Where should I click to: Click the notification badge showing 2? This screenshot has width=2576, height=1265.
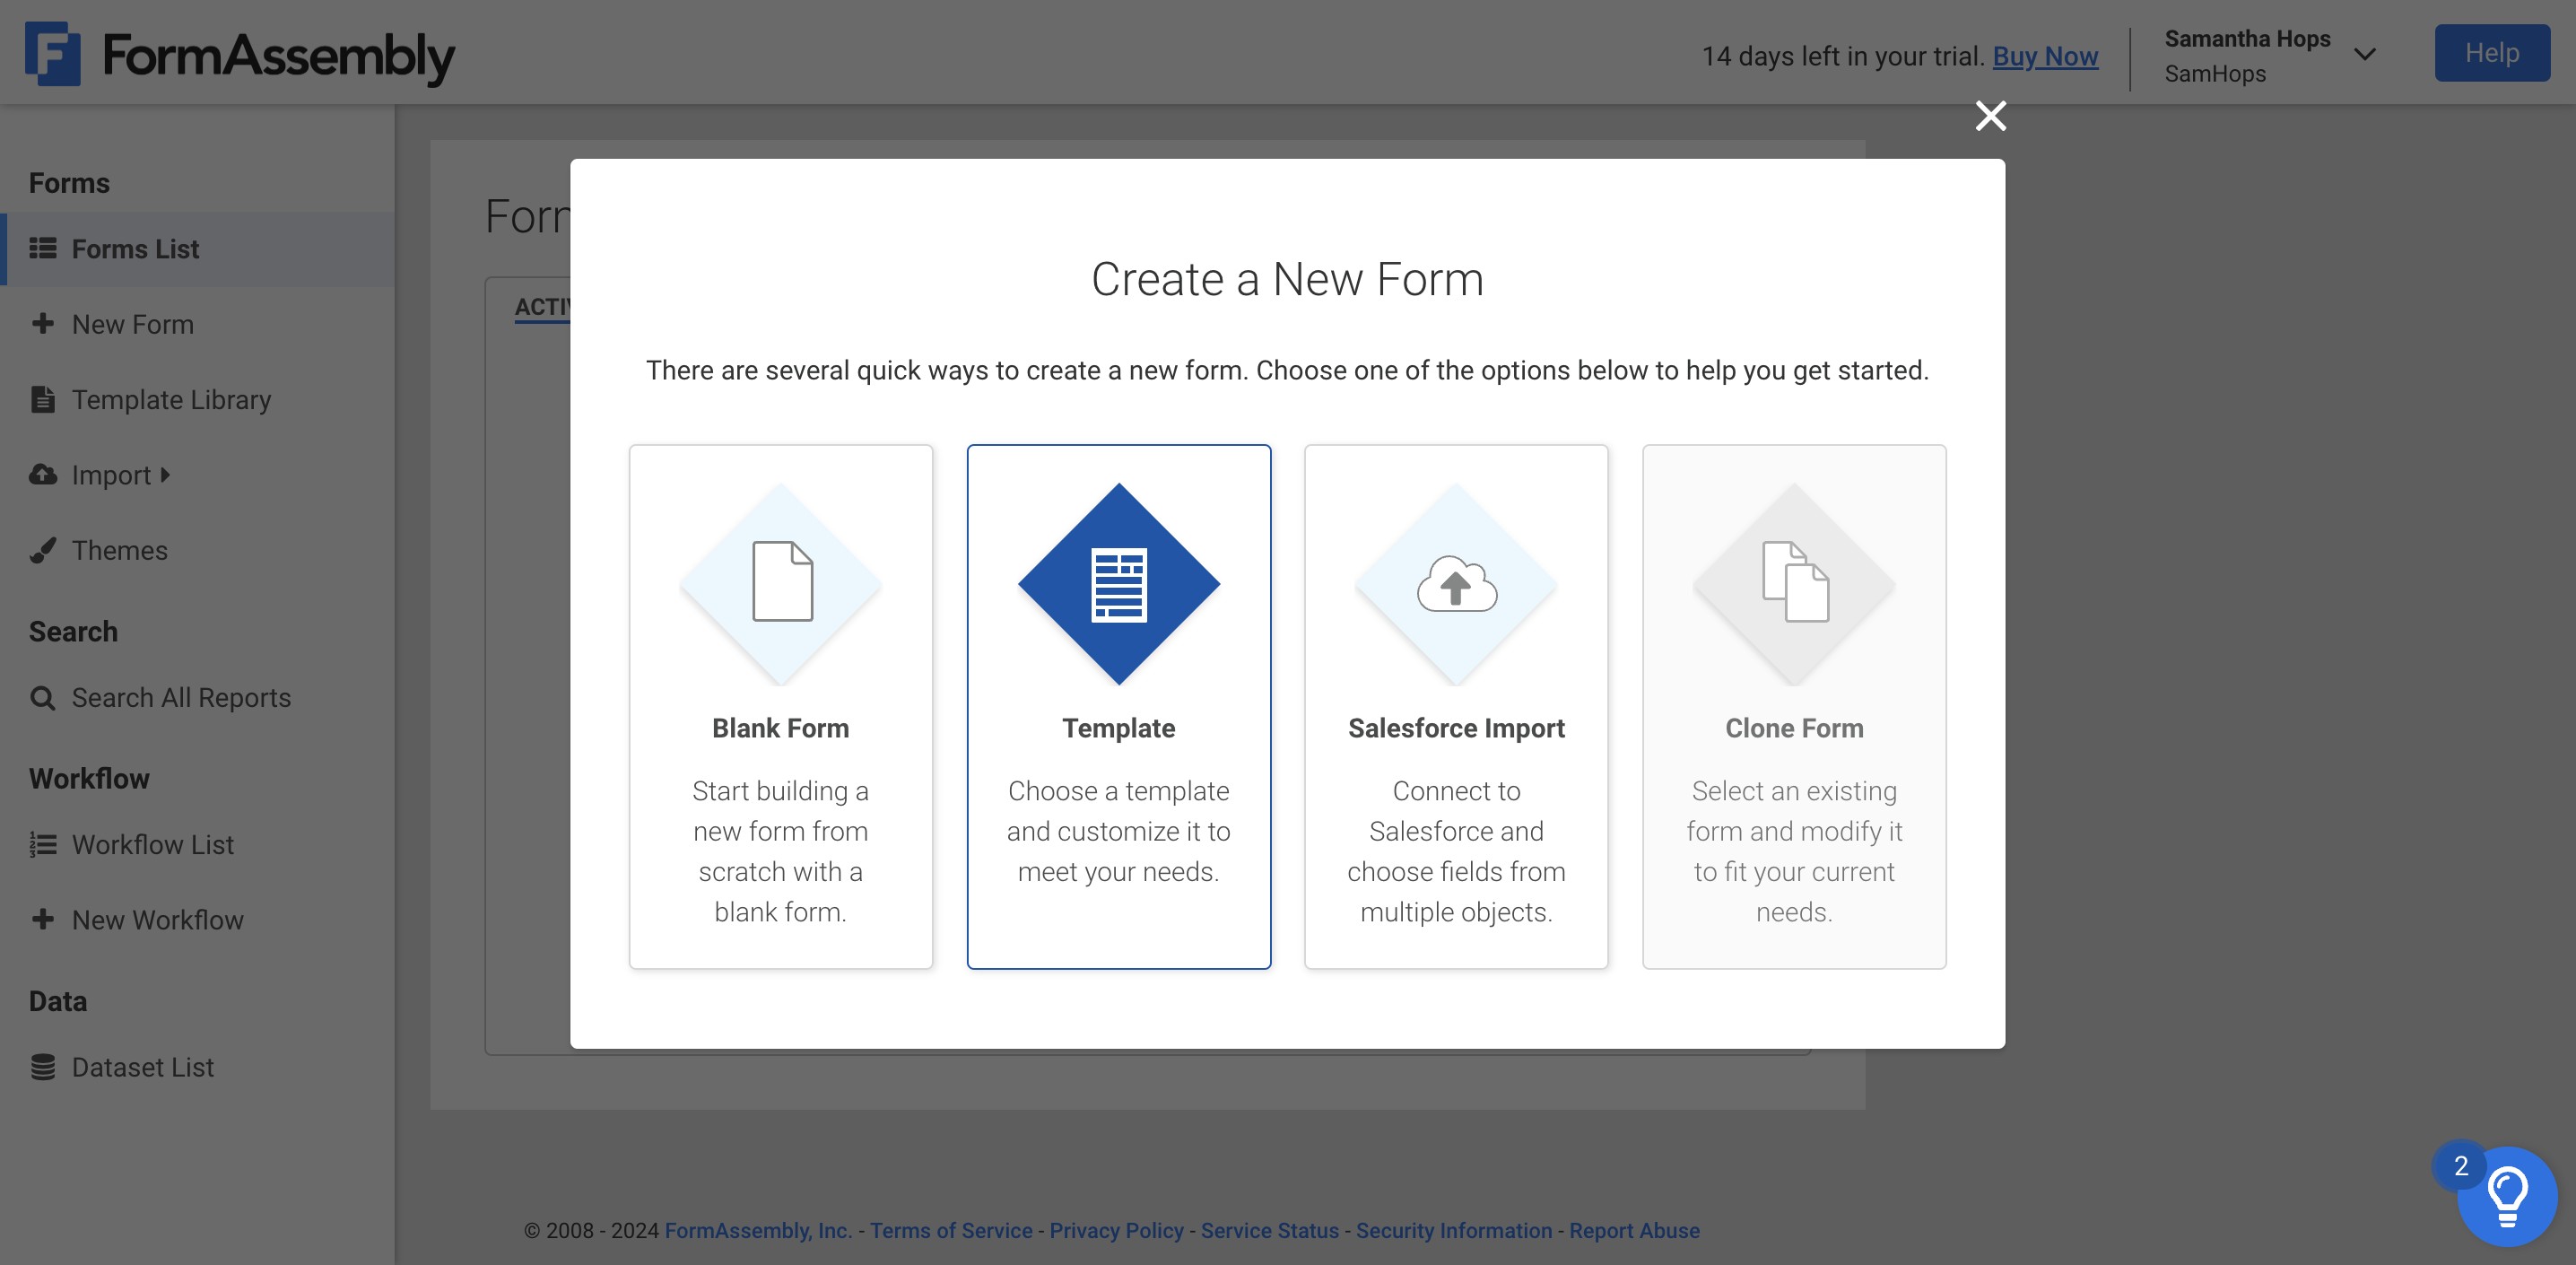[2460, 1166]
